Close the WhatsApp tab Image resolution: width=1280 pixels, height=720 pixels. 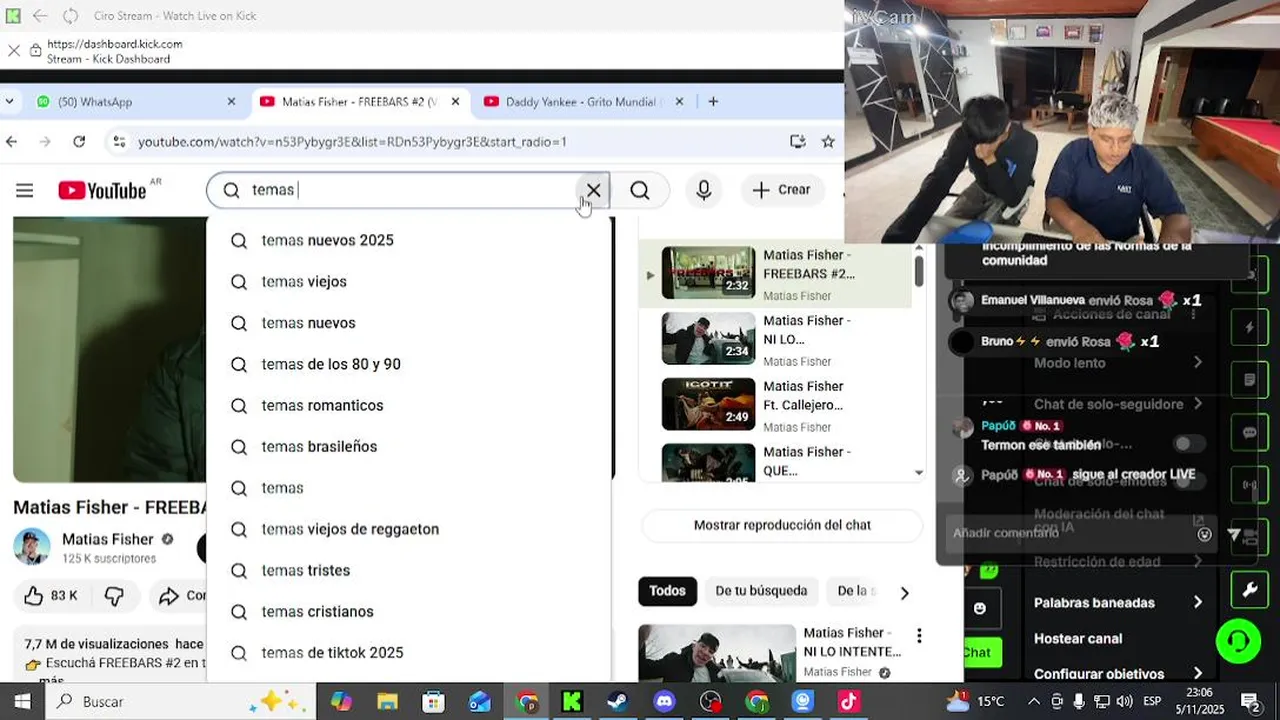(231, 102)
